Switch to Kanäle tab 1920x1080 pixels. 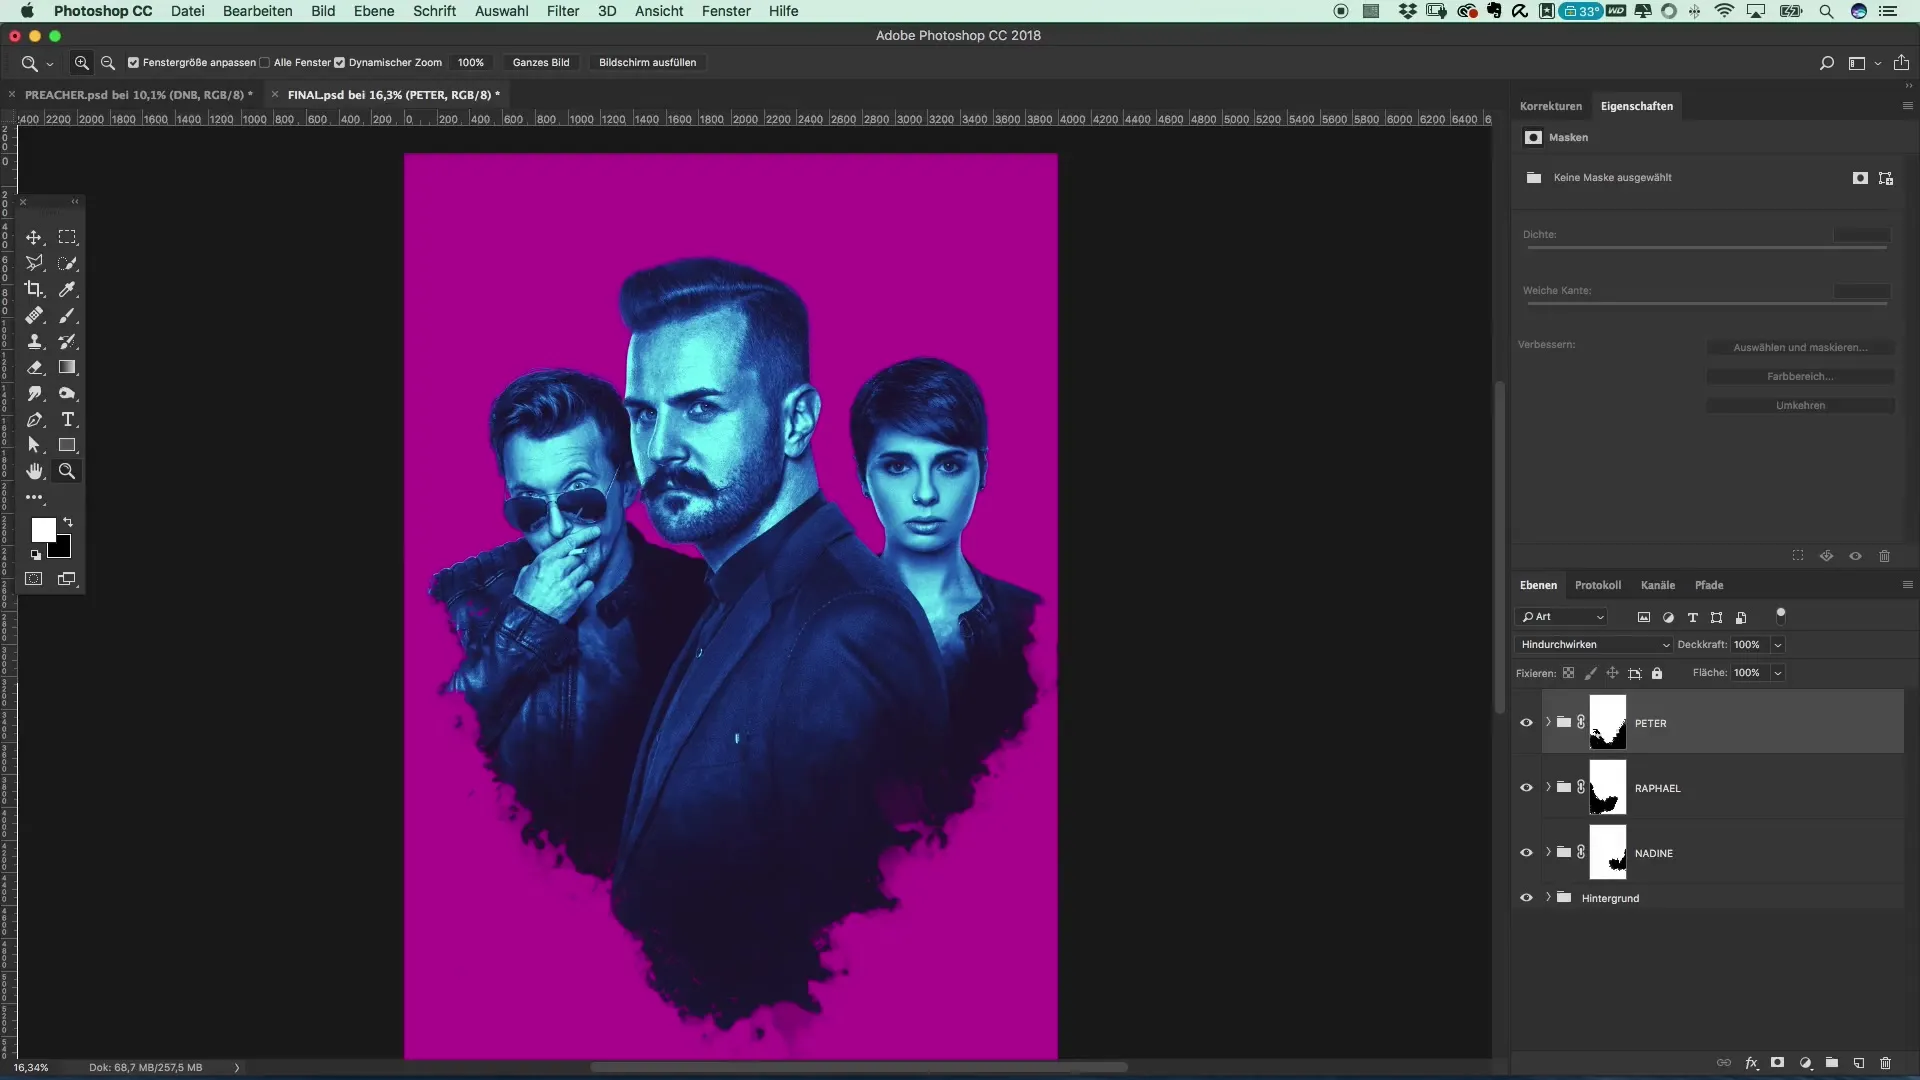click(x=1657, y=585)
